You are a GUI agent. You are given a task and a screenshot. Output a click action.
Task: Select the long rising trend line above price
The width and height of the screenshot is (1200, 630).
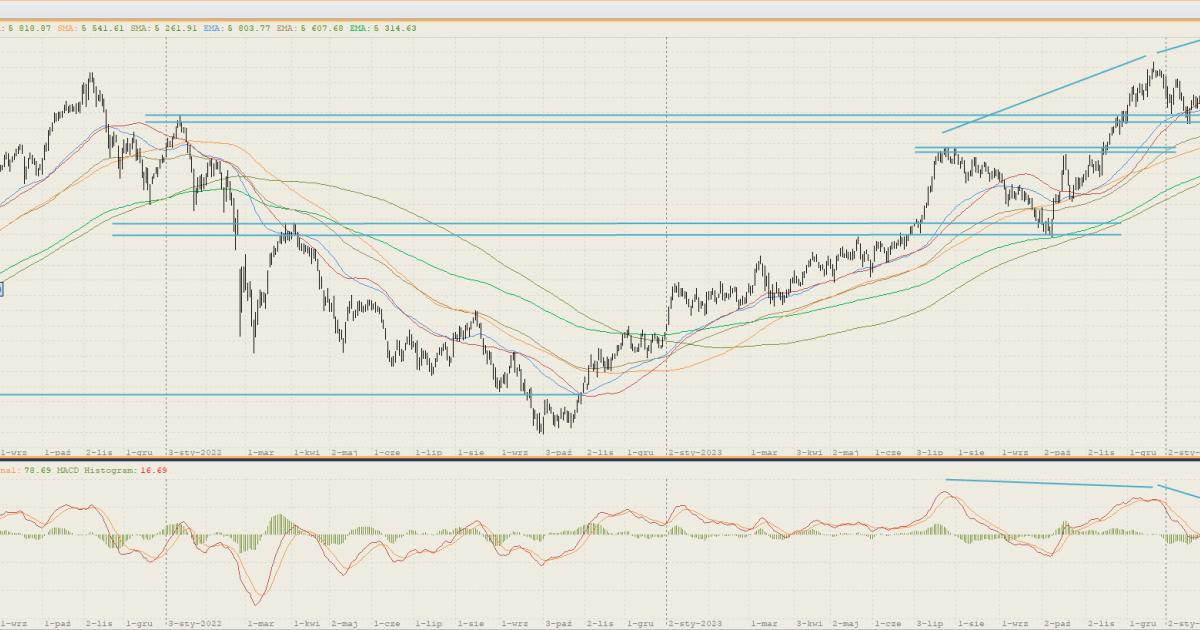[x=1040, y=96]
